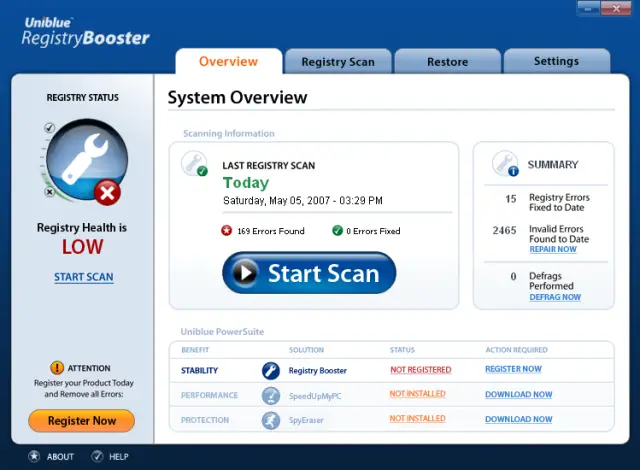The height and width of the screenshot is (470, 640).
Task: Click the Summary info wrench icon
Action: click(505, 164)
